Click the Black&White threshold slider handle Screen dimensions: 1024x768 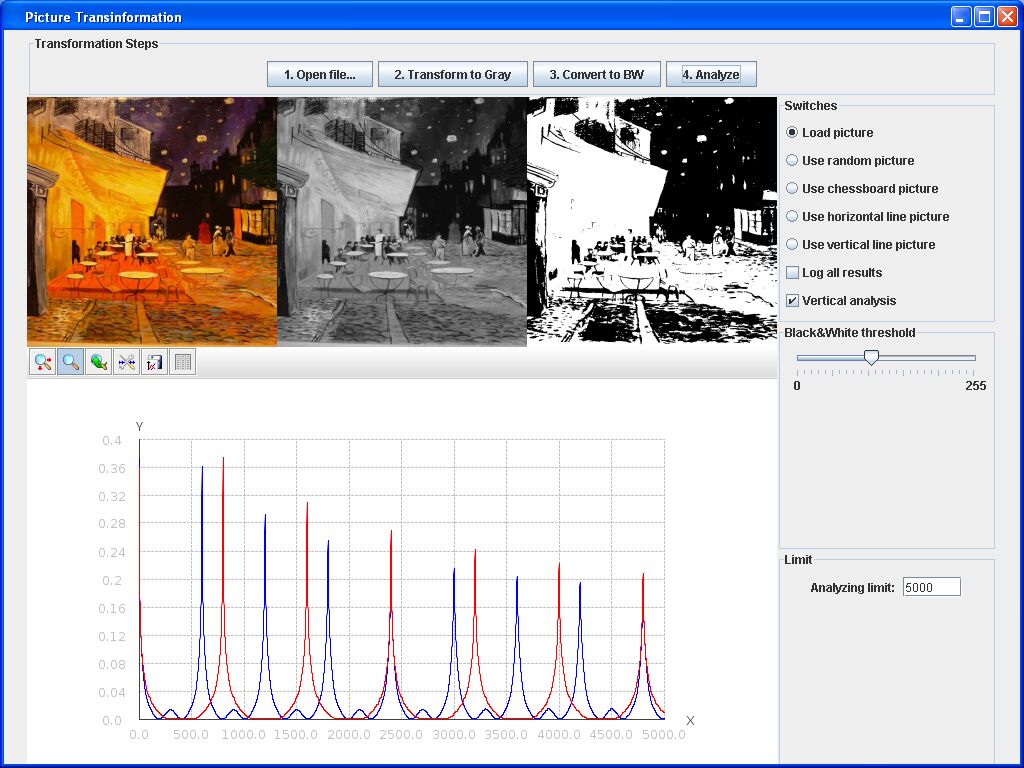pyautogui.click(x=871, y=357)
